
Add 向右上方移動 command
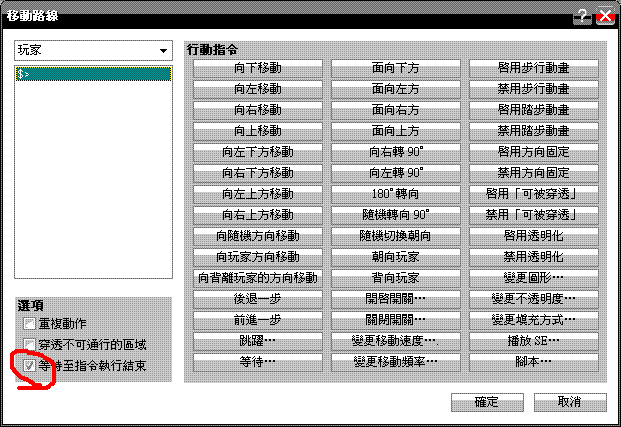coord(257,215)
